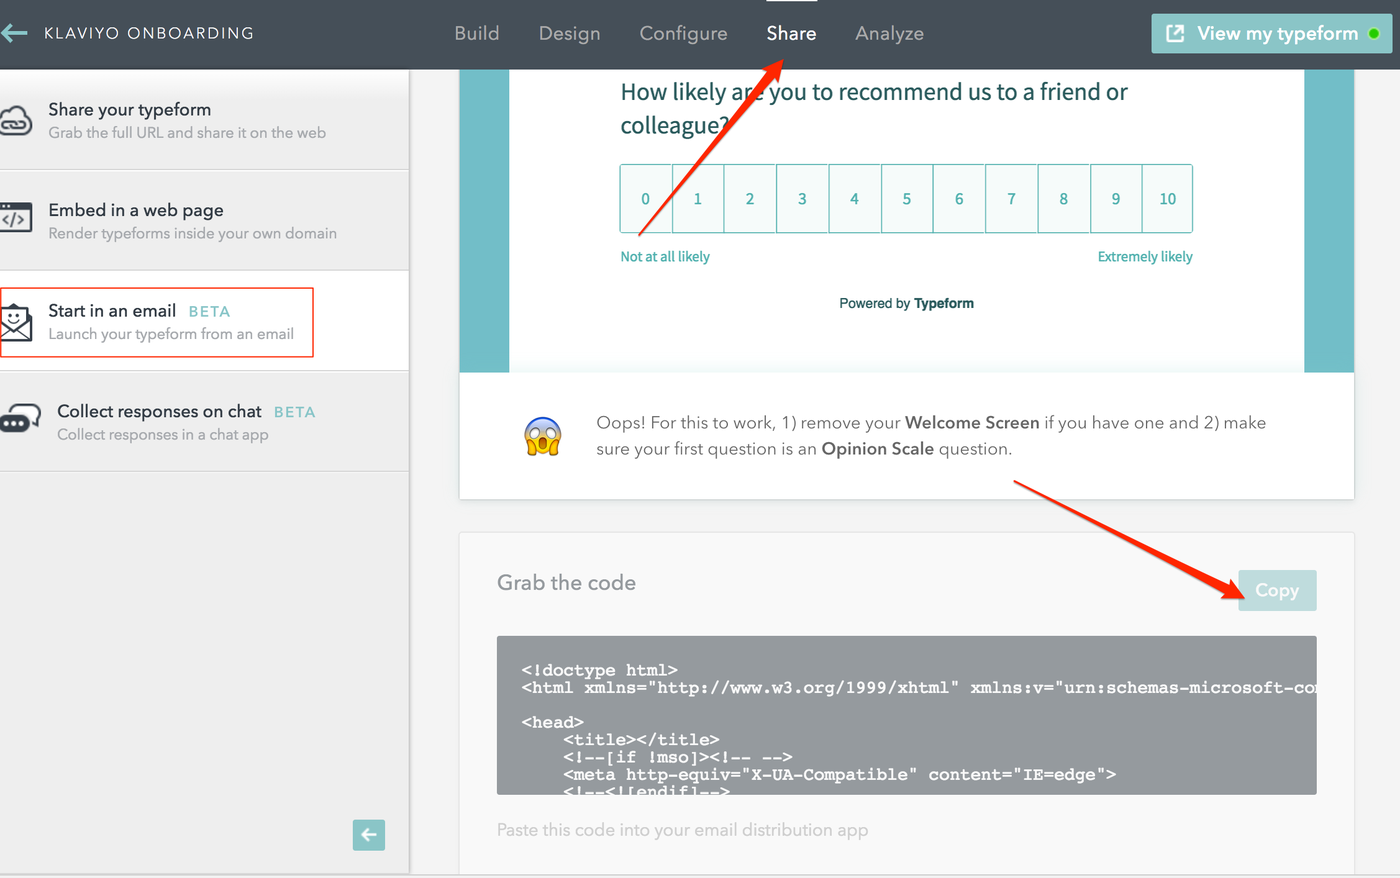Click the scared face emoji in warning

[543, 436]
